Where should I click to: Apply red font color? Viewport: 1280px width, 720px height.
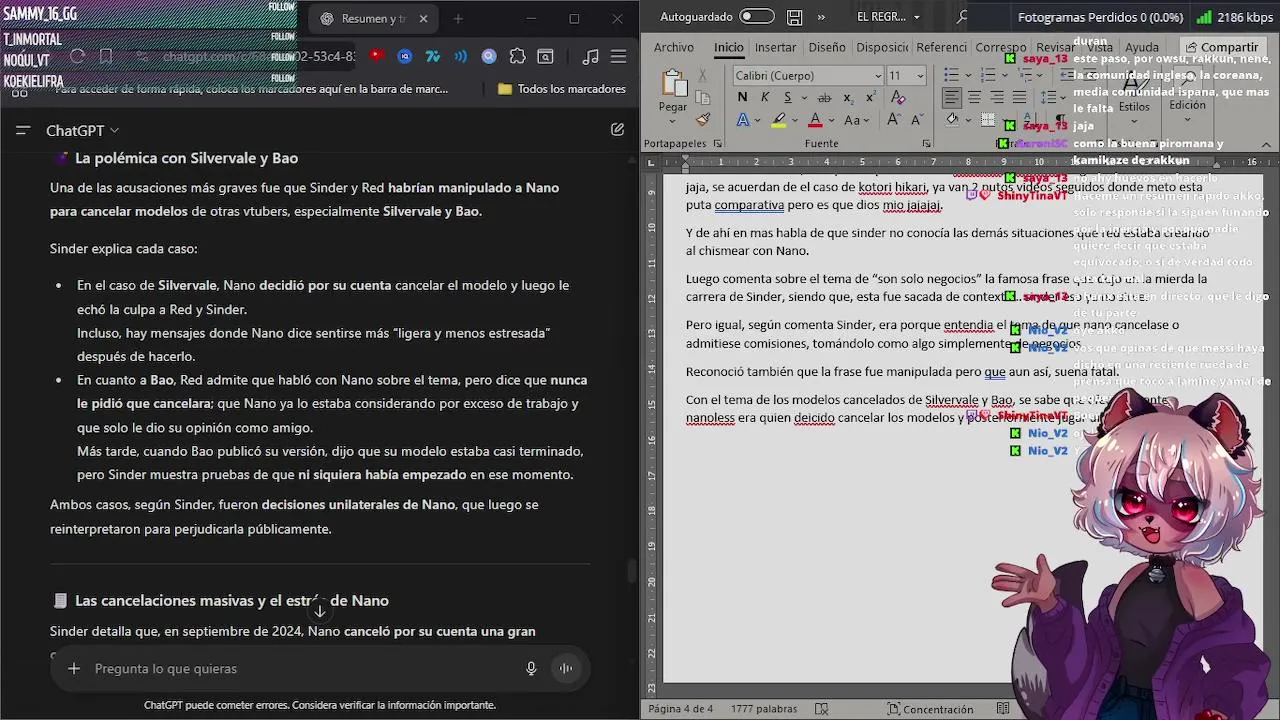(815, 120)
